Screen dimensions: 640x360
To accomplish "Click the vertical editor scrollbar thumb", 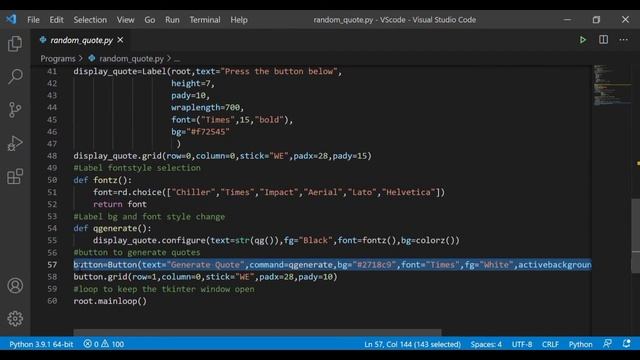I will point(636,236).
